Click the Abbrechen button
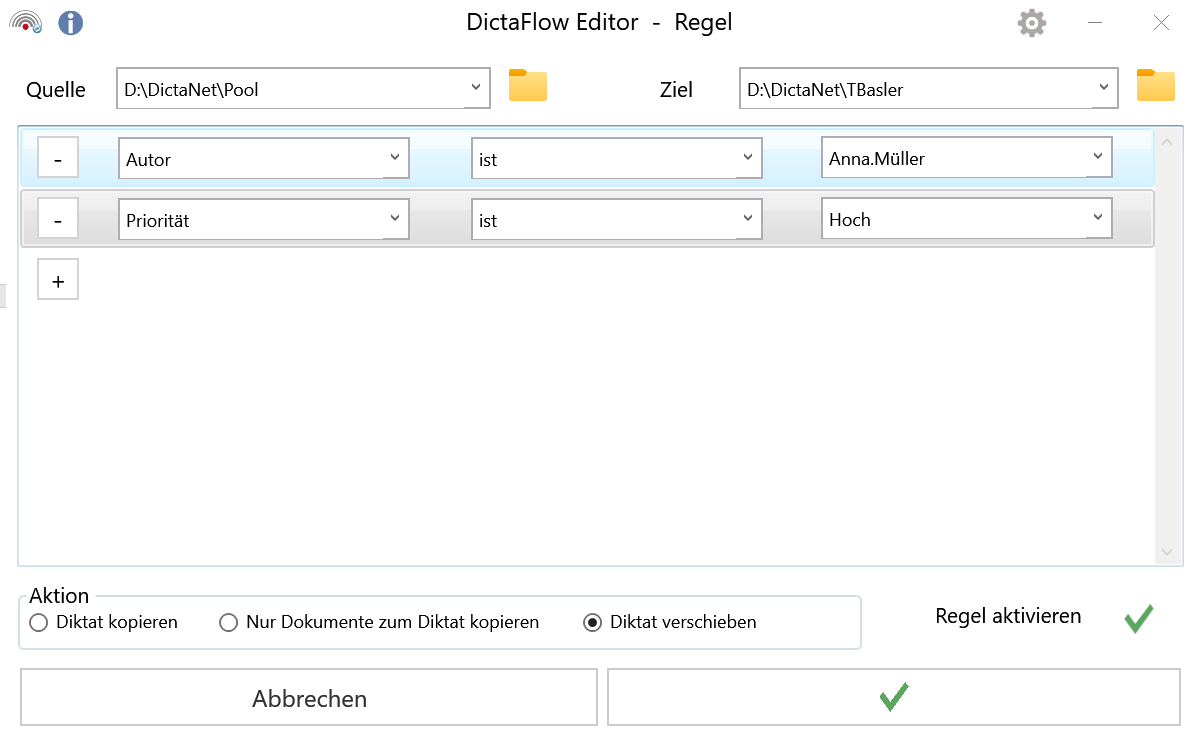 click(x=309, y=698)
